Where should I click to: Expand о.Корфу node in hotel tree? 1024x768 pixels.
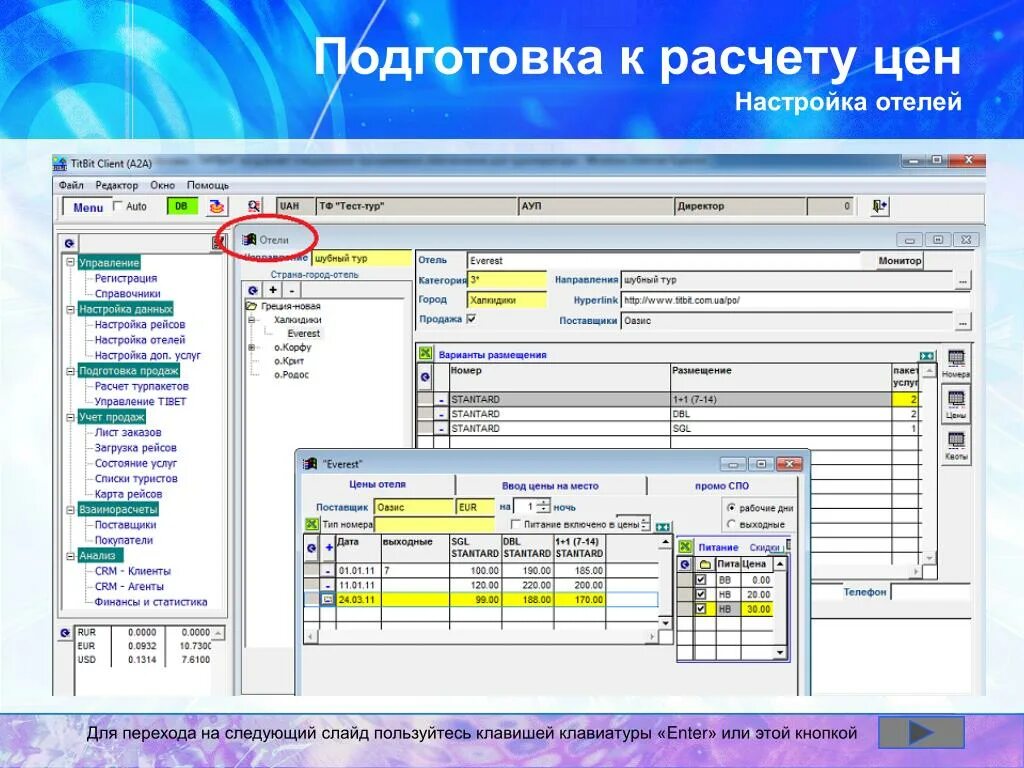click(251, 347)
